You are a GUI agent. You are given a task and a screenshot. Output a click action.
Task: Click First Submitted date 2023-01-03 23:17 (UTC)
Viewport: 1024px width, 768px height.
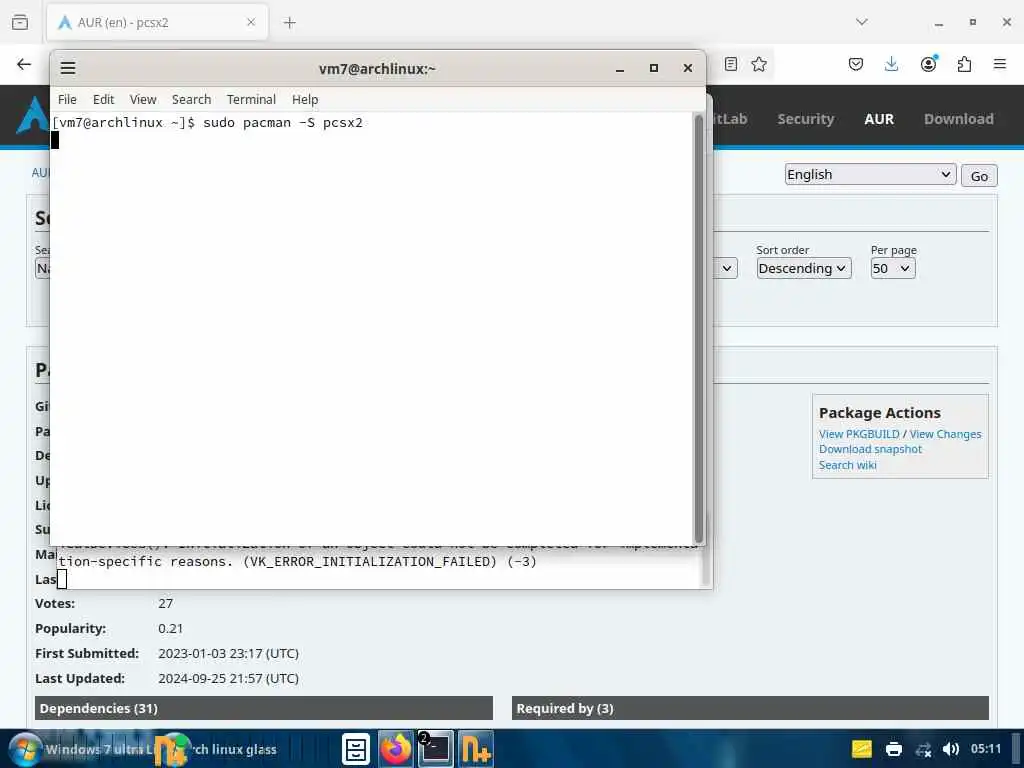[x=229, y=654]
